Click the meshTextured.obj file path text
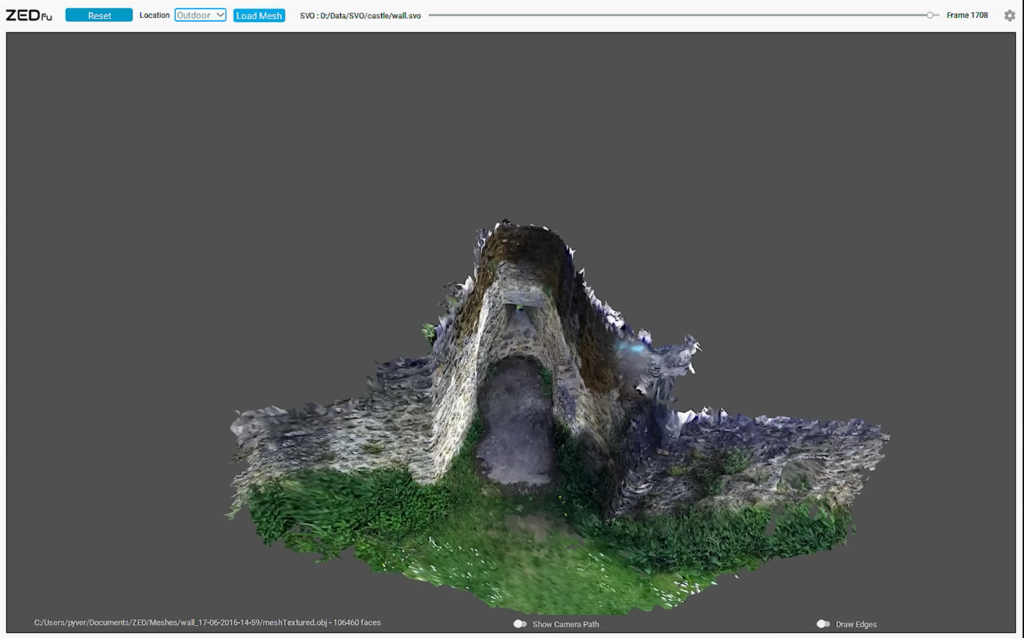This screenshot has width=1024, height=638. 207,623
